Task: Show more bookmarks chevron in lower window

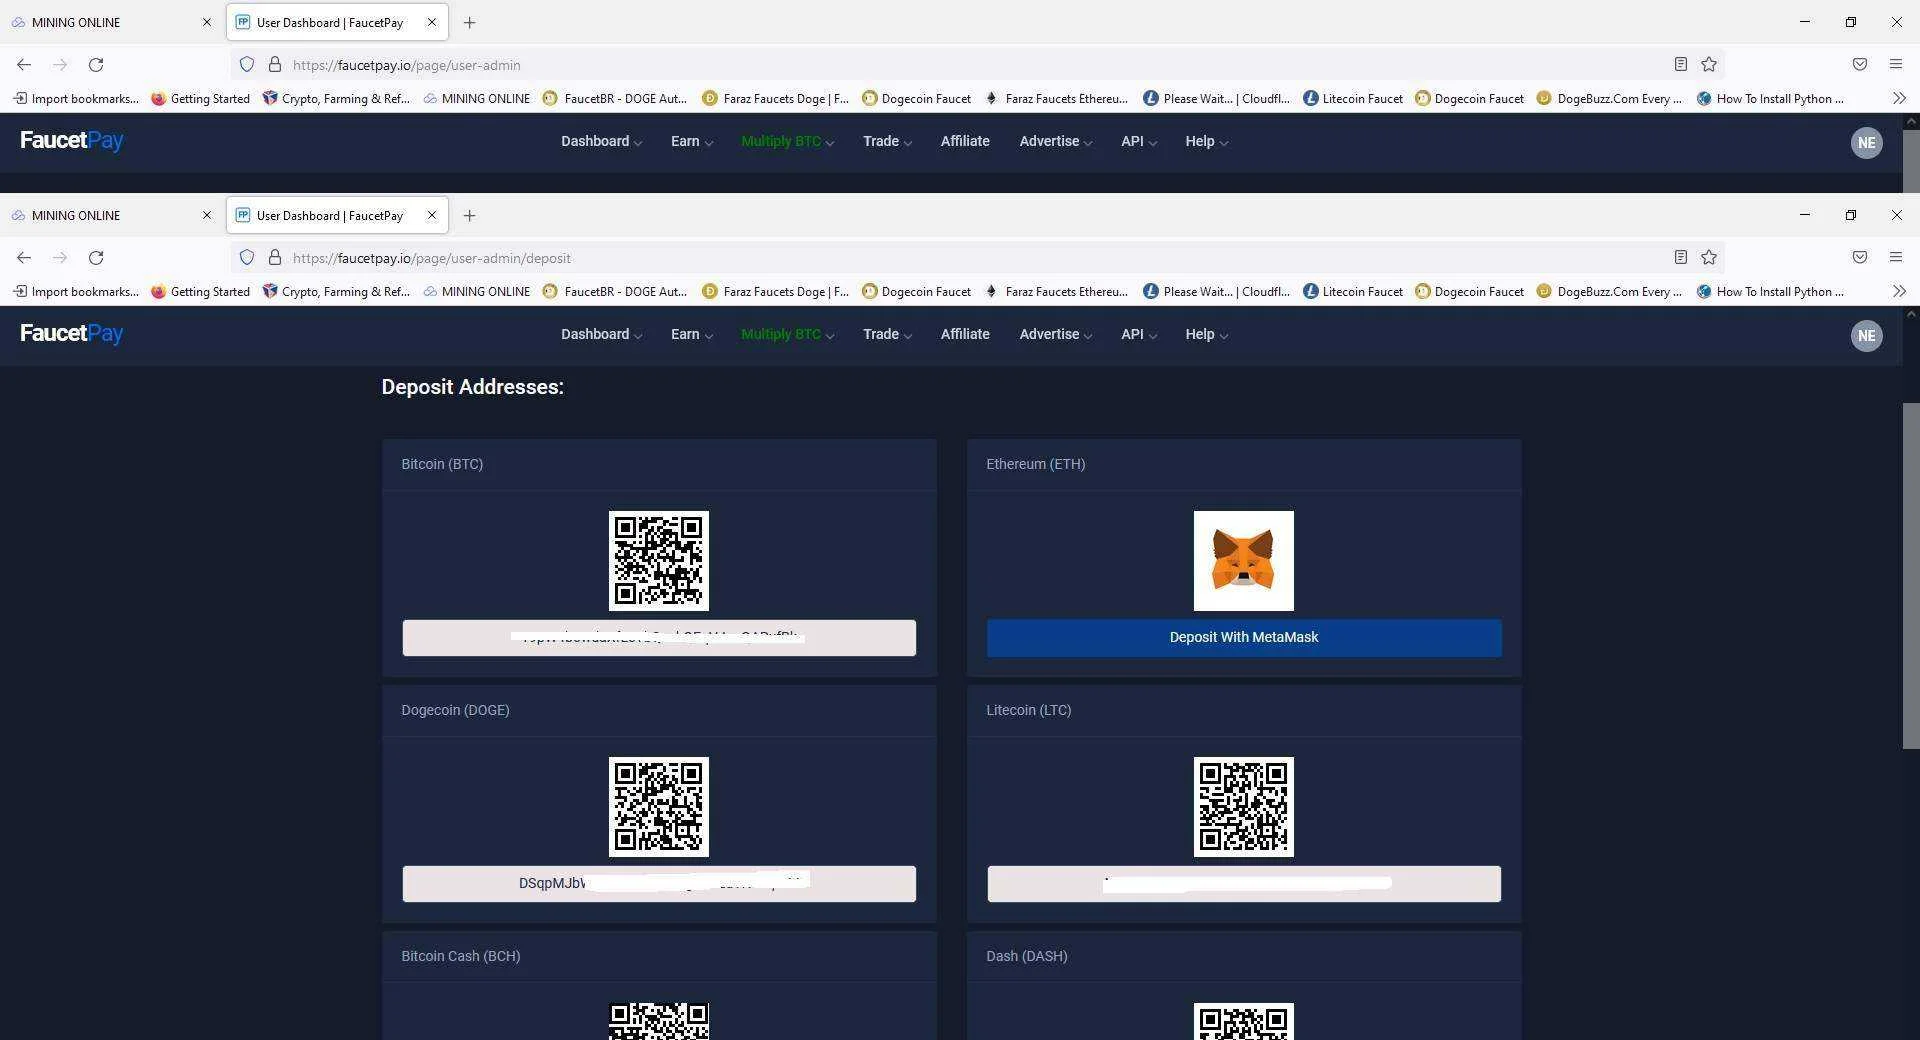Action: coord(1899,291)
